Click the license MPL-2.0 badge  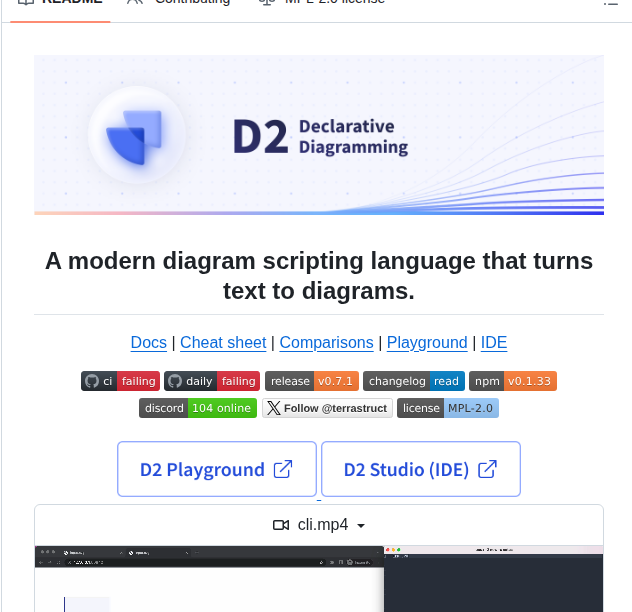coord(447,408)
